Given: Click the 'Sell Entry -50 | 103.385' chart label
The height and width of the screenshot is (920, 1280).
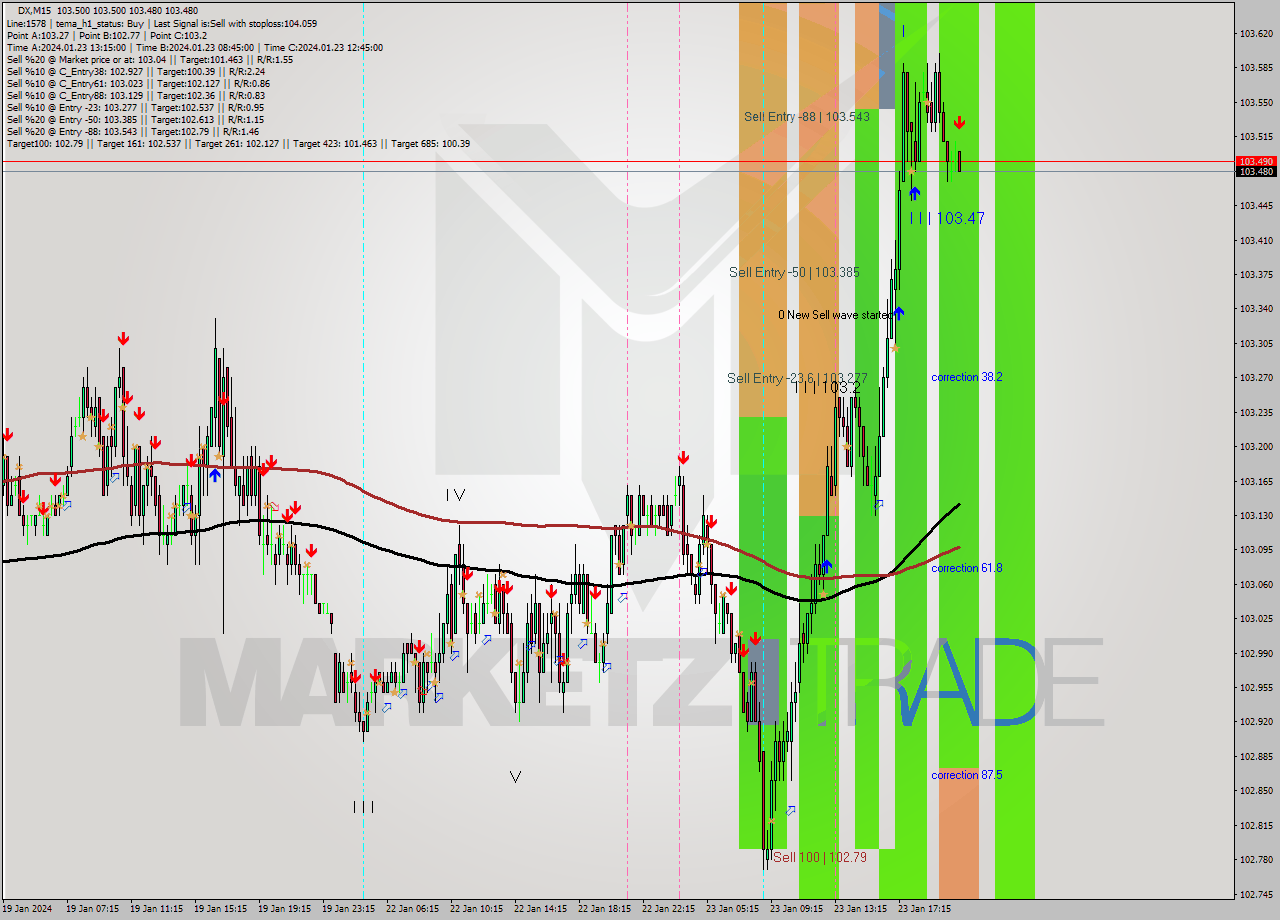Looking at the screenshot, I should (794, 272).
